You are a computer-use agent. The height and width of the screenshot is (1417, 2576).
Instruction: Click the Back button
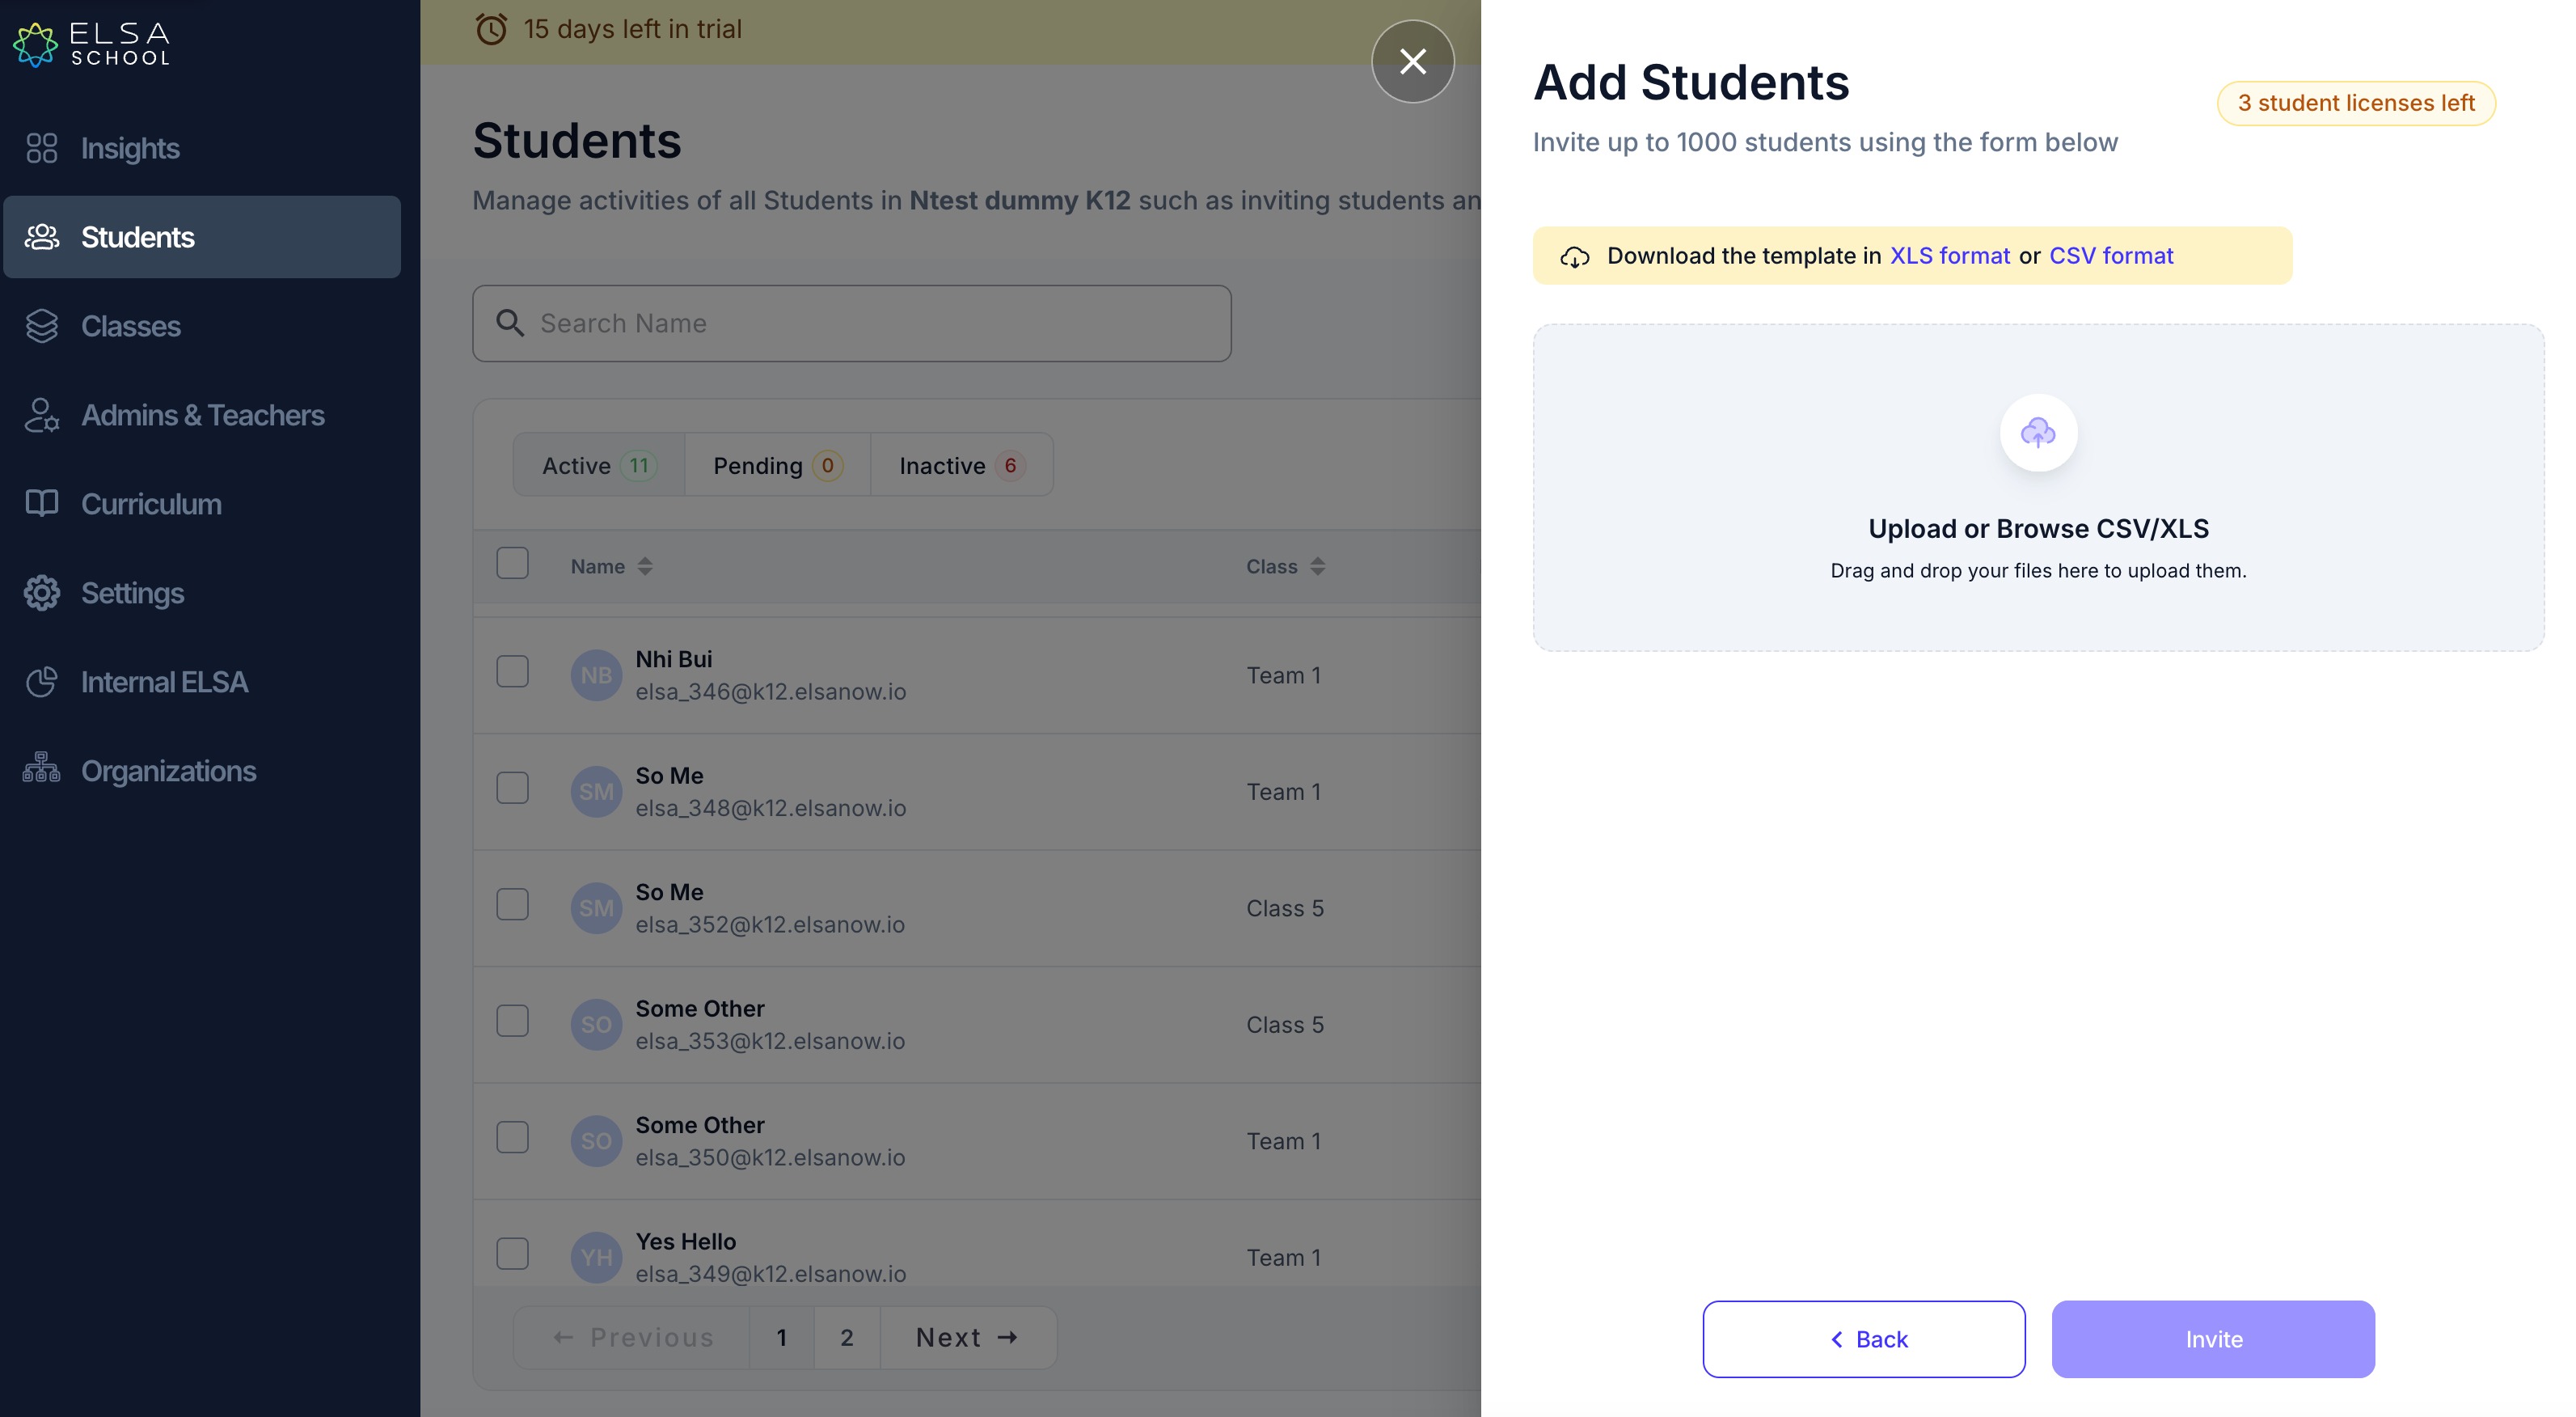pos(1864,1339)
